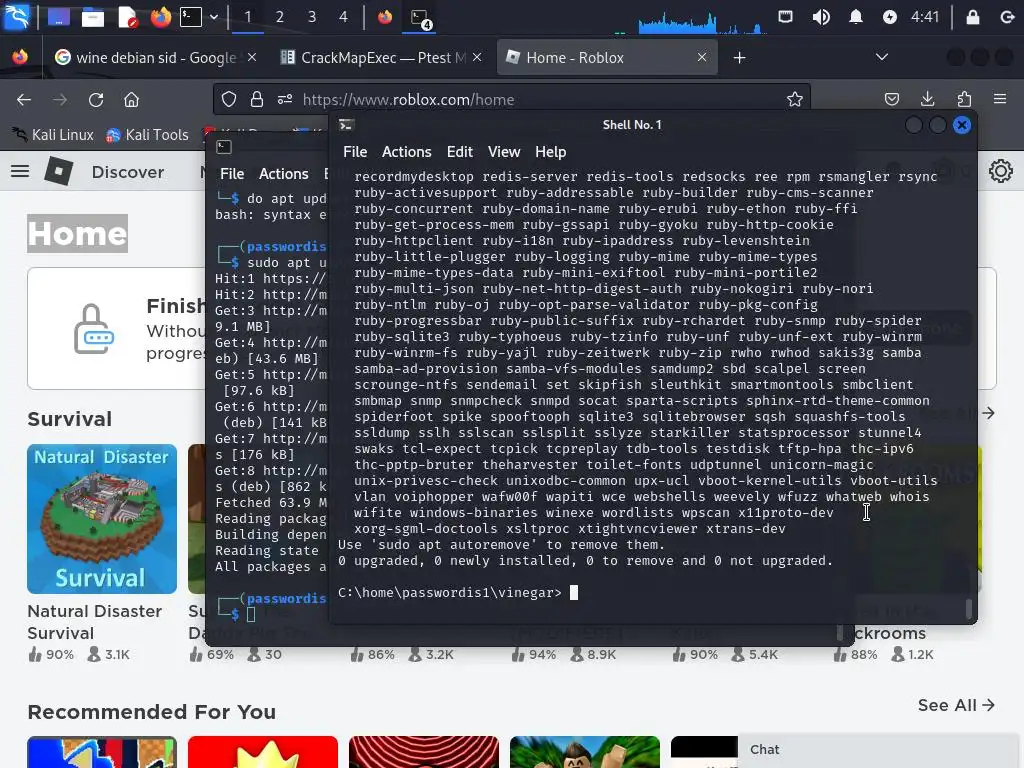Image resolution: width=1024 pixels, height=768 pixels.
Task: Switch to workspace 3
Action: [312, 17]
